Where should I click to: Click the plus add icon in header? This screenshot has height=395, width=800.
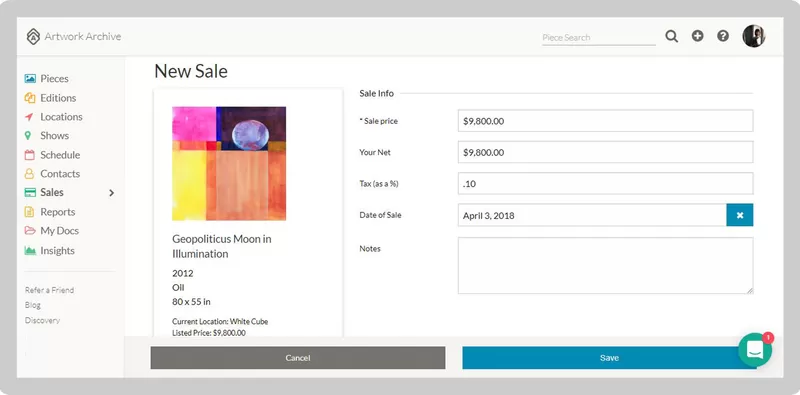(697, 36)
